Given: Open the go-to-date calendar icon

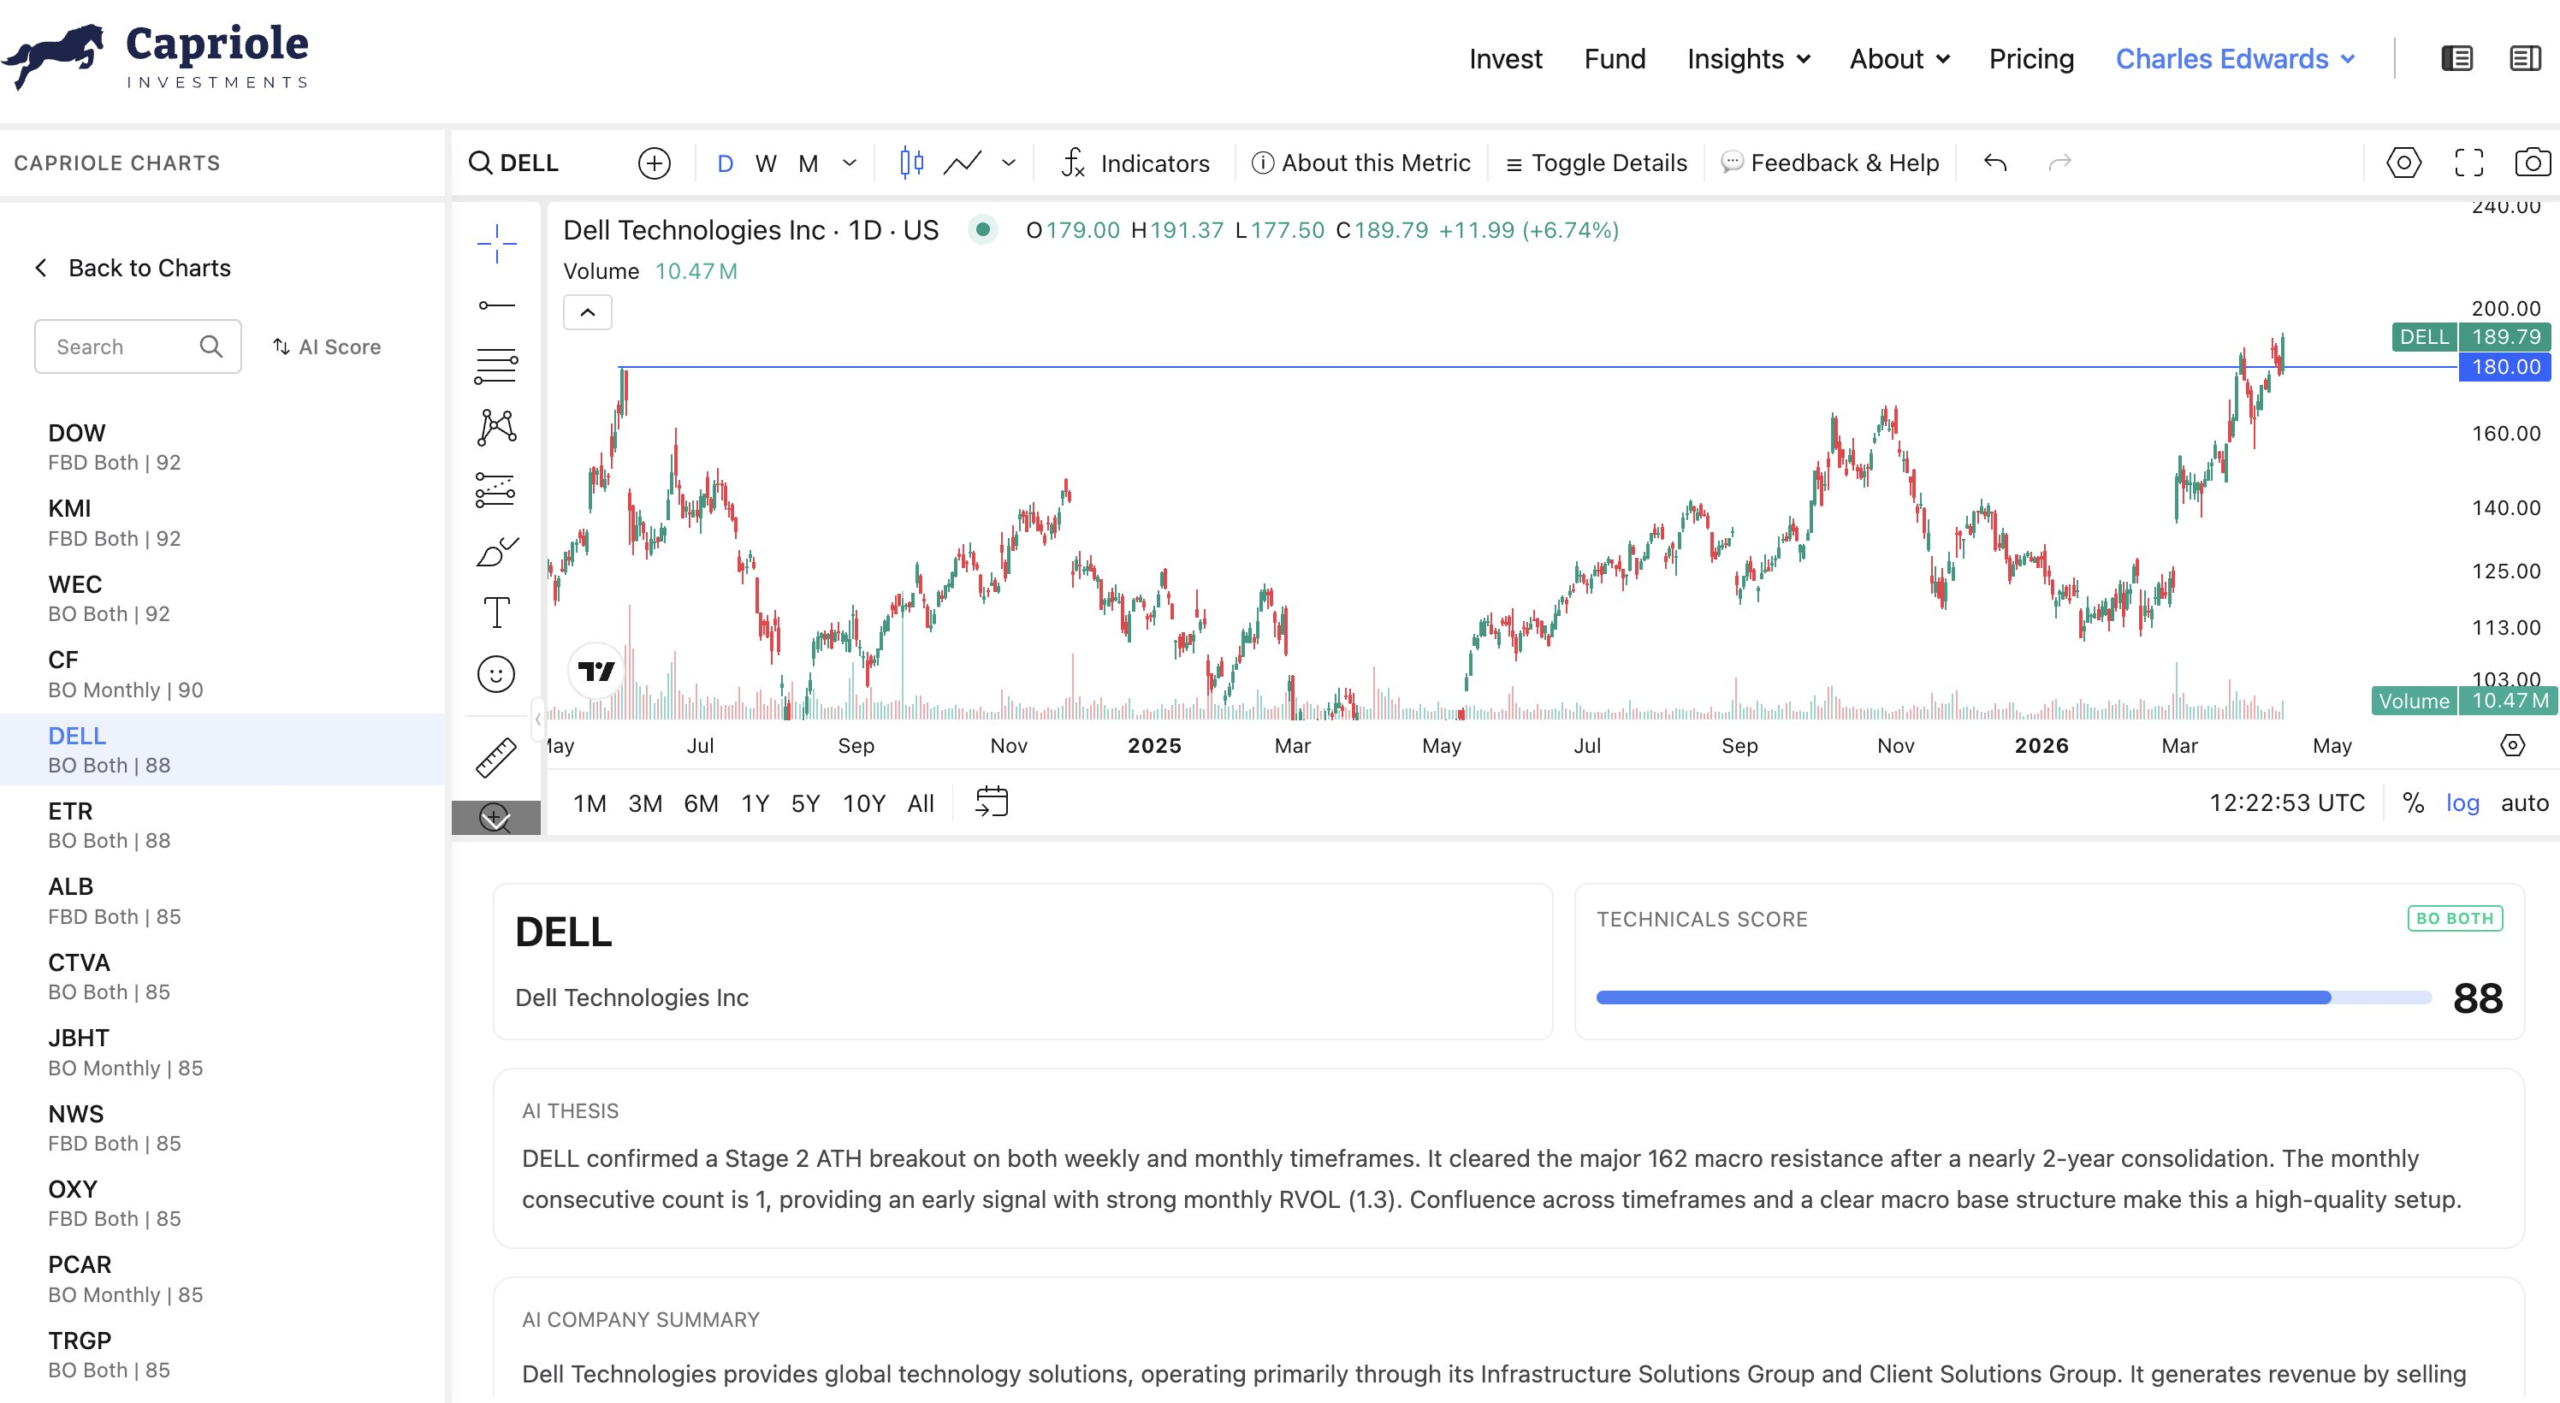Looking at the screenshot, I should click(x=991, y=802).
